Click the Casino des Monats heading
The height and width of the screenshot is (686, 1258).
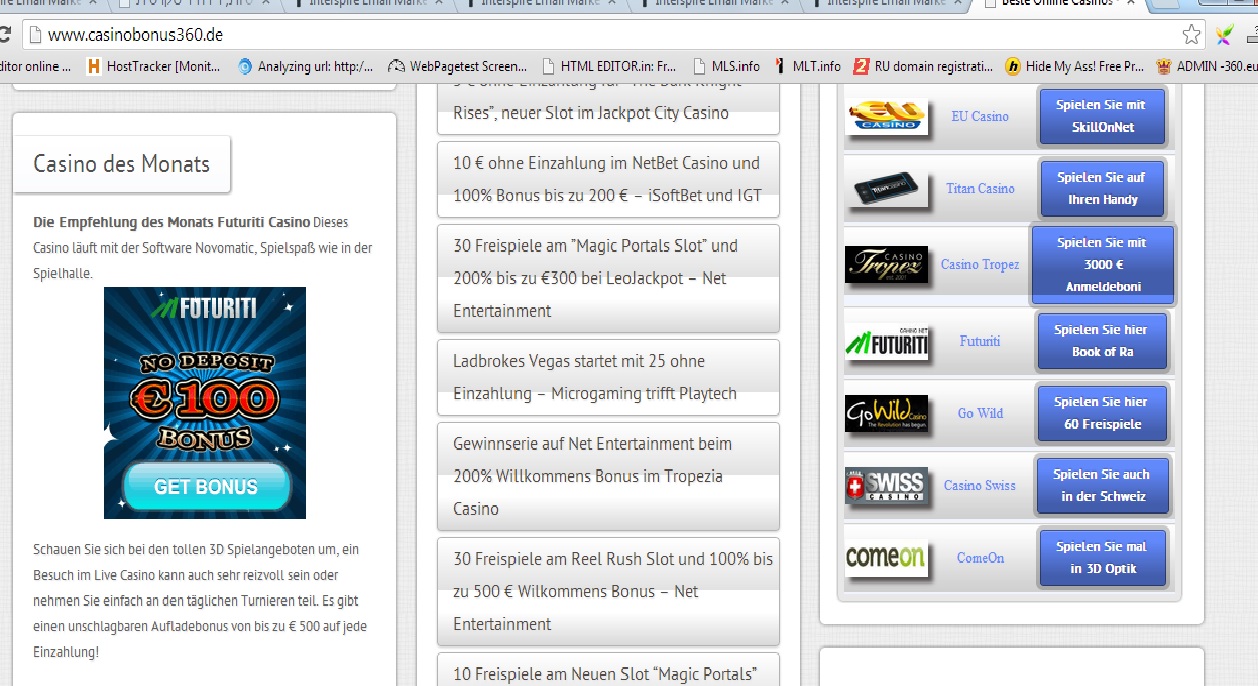tap(122, 164)
